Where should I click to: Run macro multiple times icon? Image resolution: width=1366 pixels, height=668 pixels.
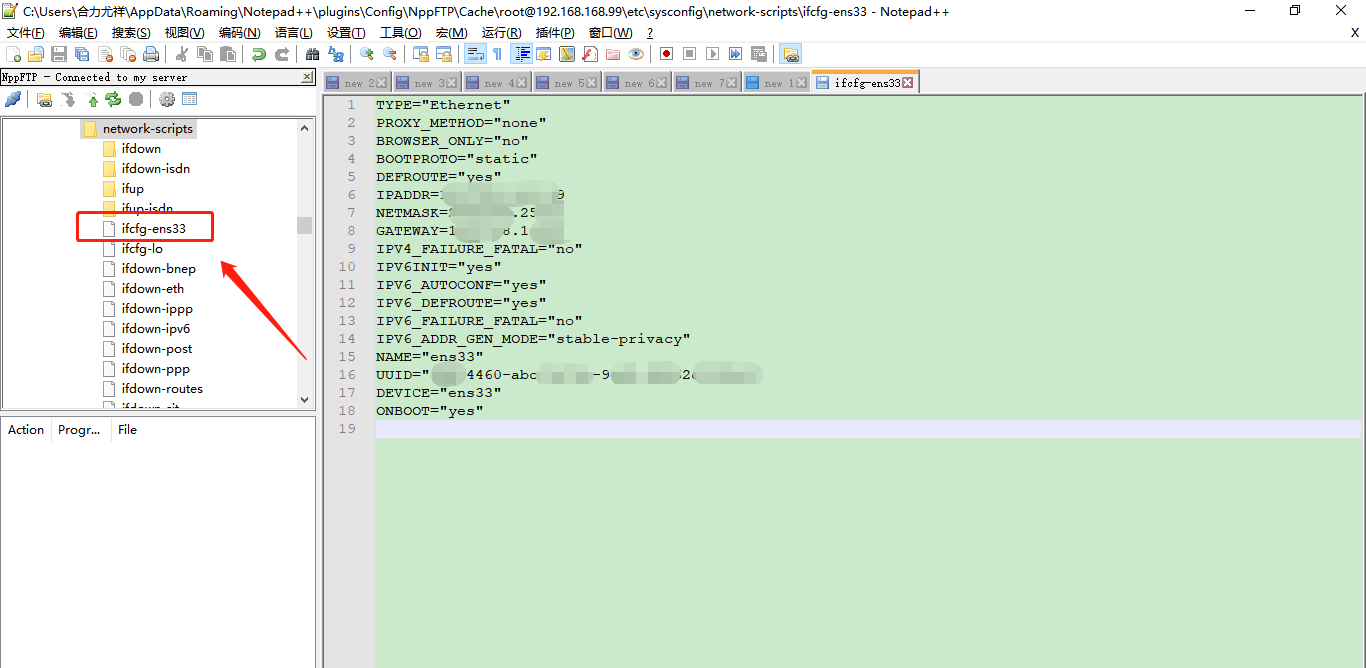[735, 54]
